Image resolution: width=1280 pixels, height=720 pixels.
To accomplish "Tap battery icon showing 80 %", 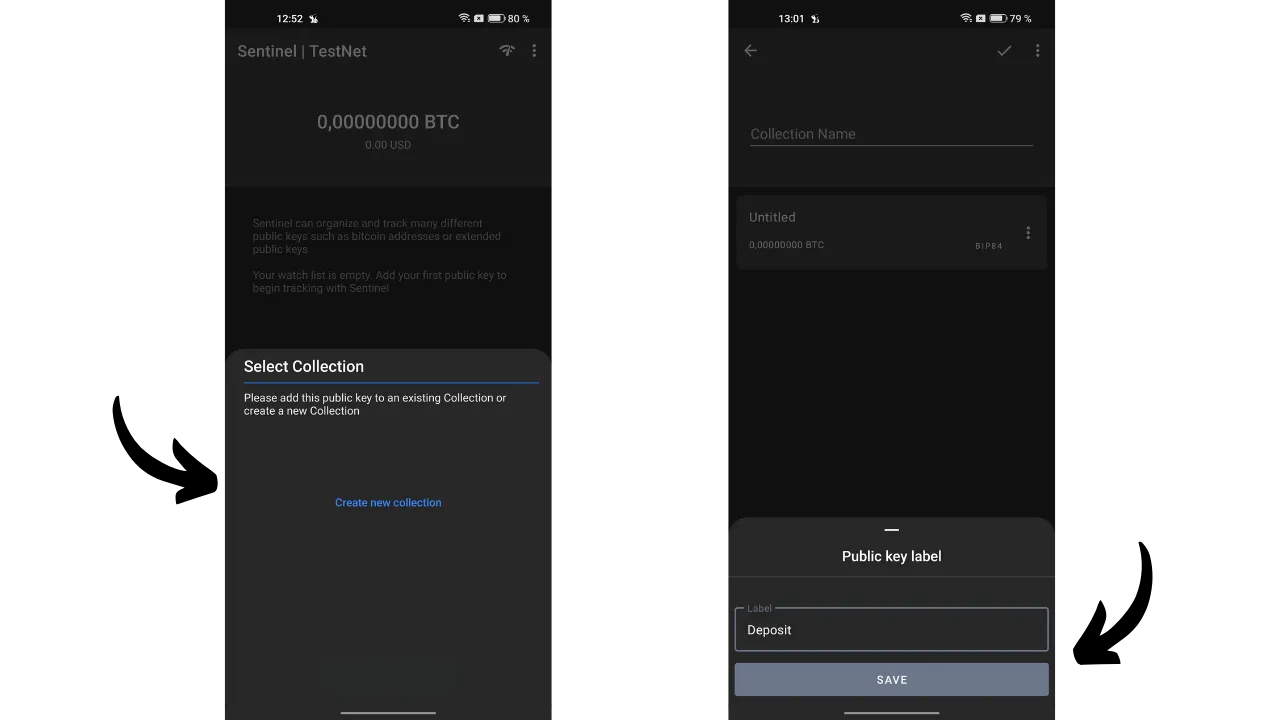I will point(496,18).
